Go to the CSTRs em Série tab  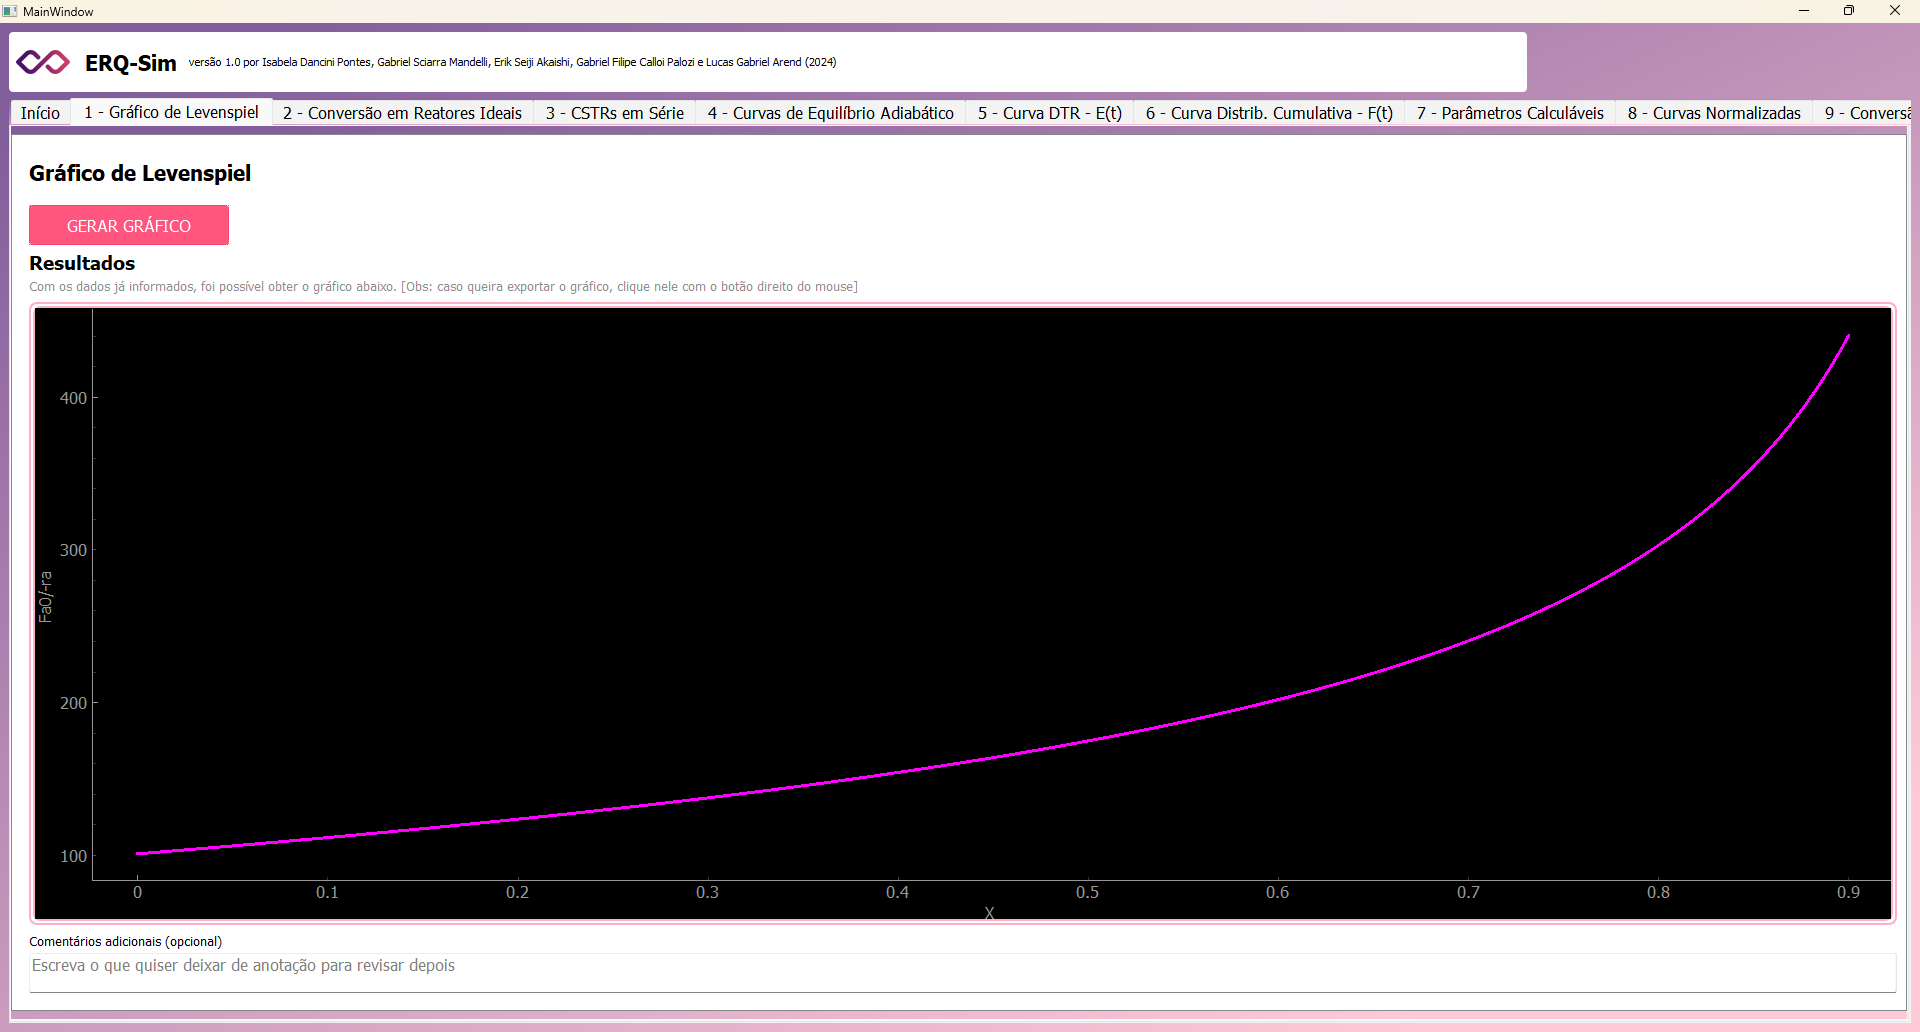(614, 113)
